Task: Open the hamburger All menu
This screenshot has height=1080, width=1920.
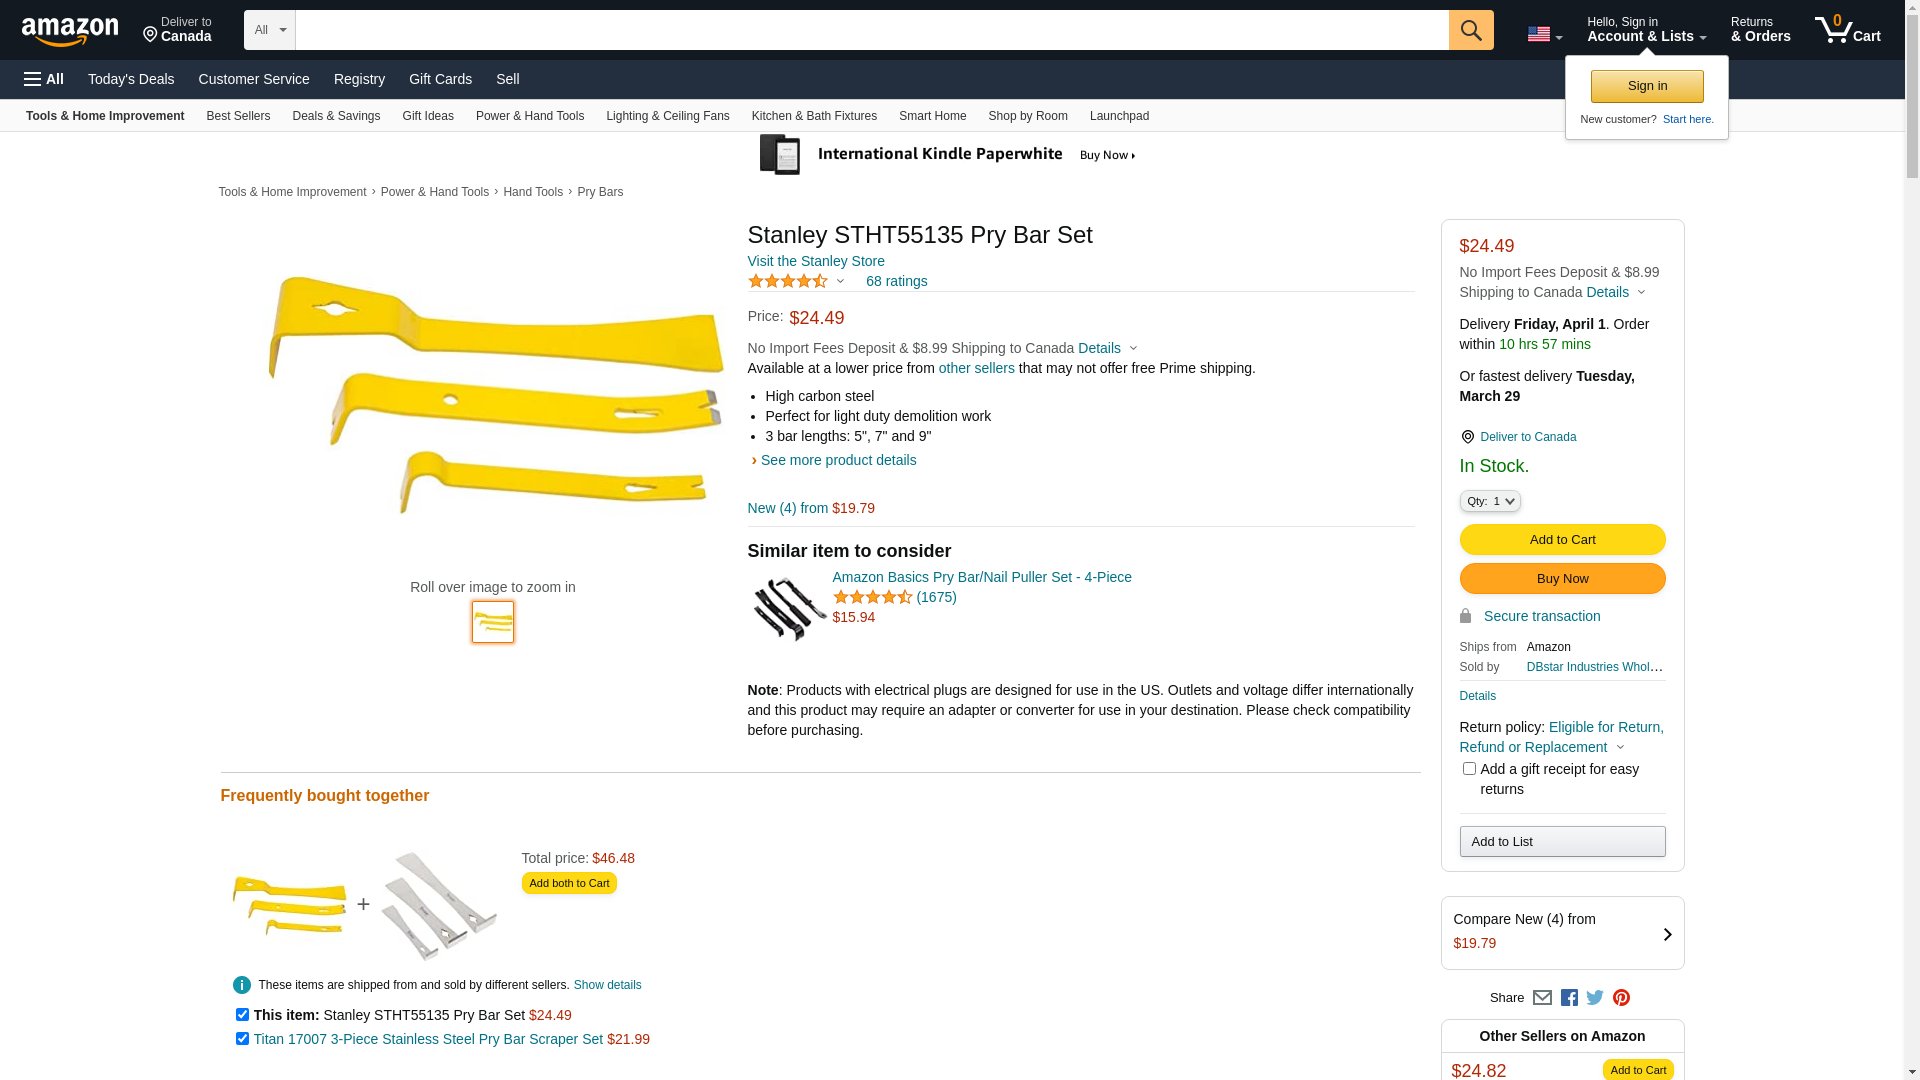Action: pos(44,79)
